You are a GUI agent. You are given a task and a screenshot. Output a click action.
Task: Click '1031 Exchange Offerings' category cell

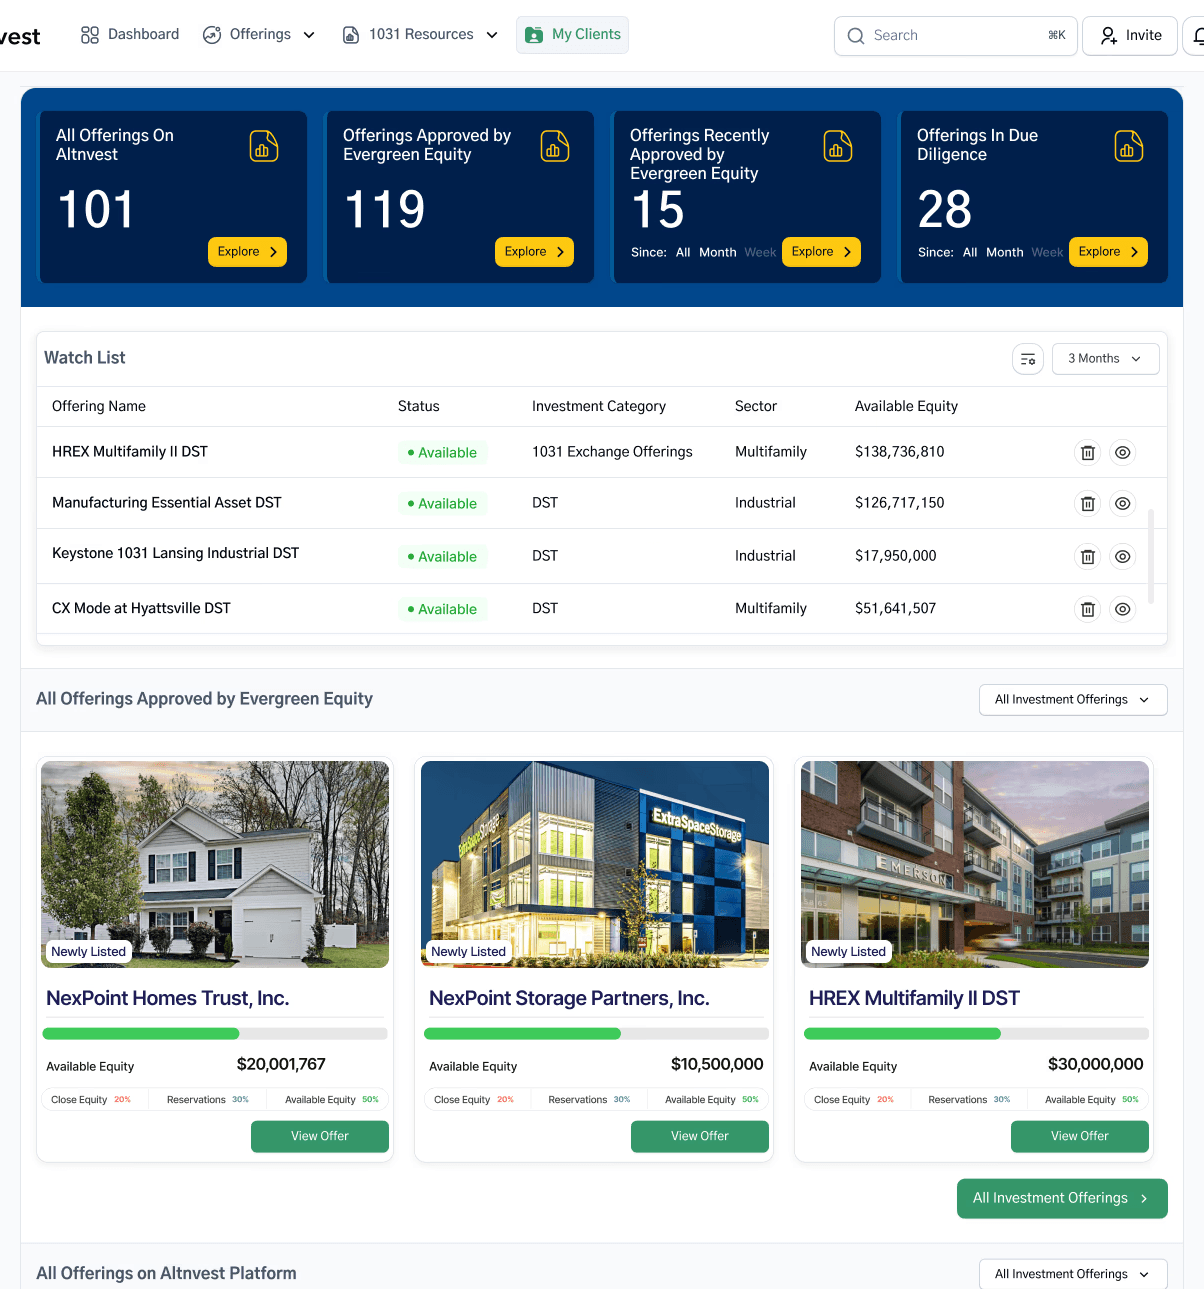[x=612, y=452]
